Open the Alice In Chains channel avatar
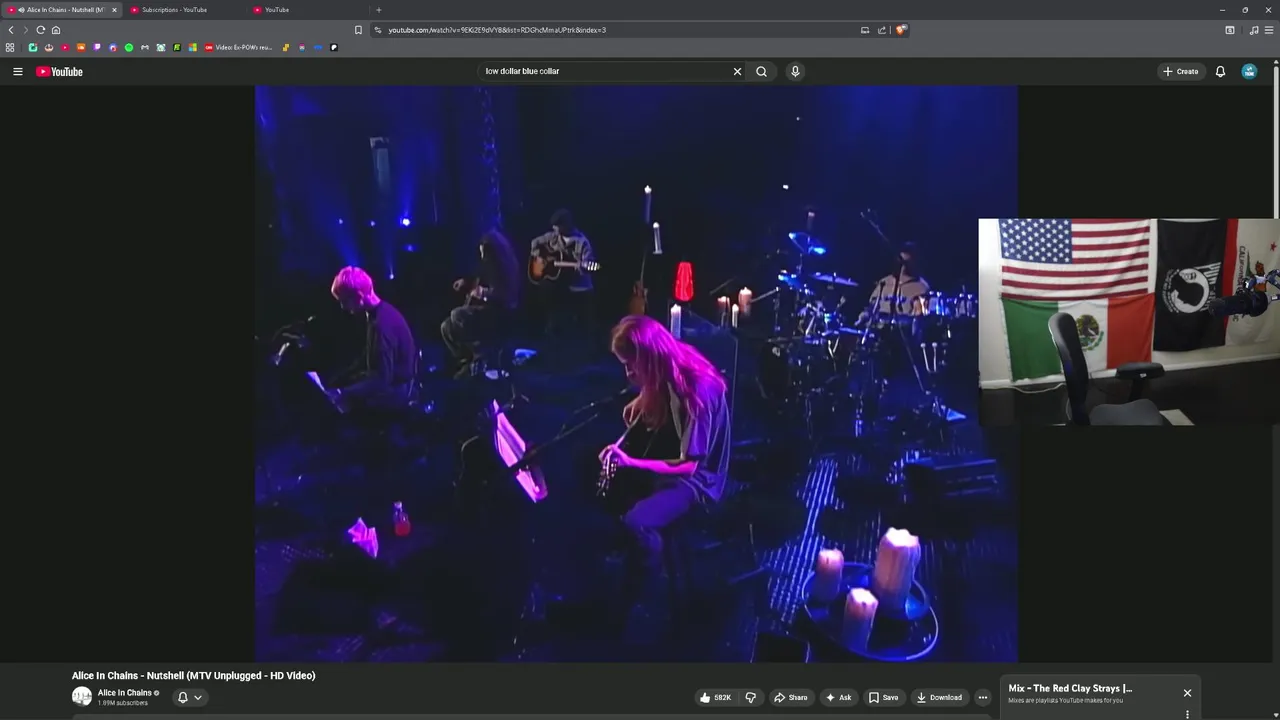The width and height of the screenshot is (1280, 720). point(82,696)
